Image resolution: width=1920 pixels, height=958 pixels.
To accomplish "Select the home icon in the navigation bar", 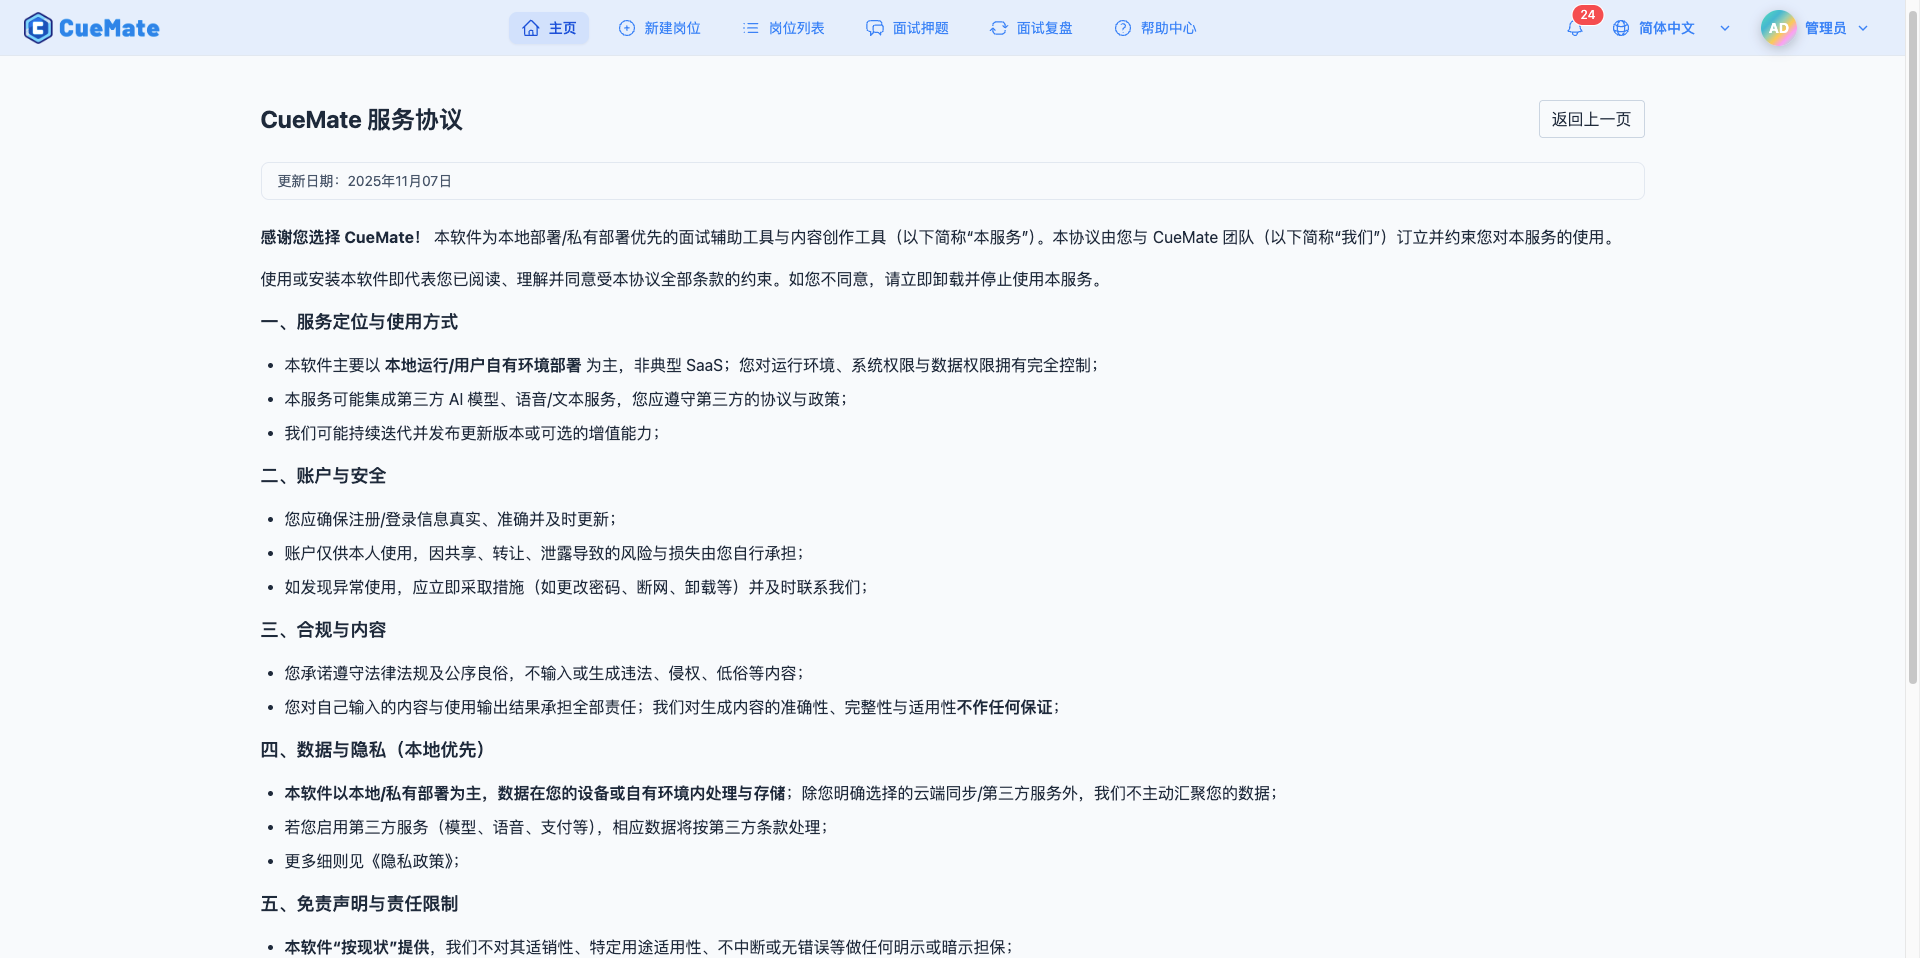I will [x=531, y=28].
